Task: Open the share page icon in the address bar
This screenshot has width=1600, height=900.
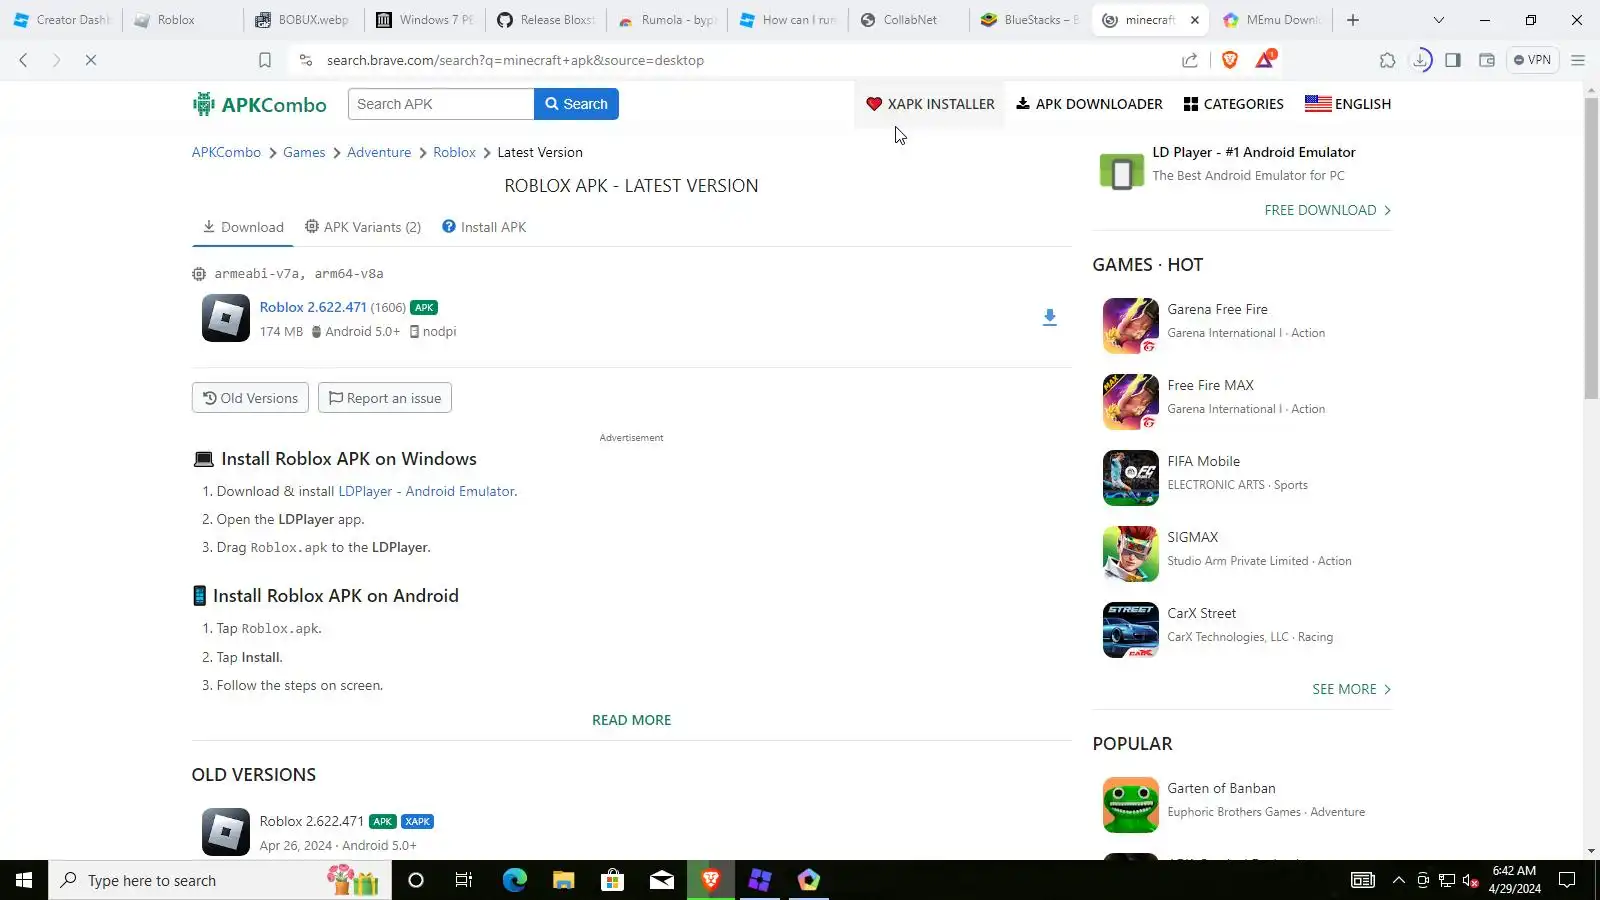Action: point(1190,60)
